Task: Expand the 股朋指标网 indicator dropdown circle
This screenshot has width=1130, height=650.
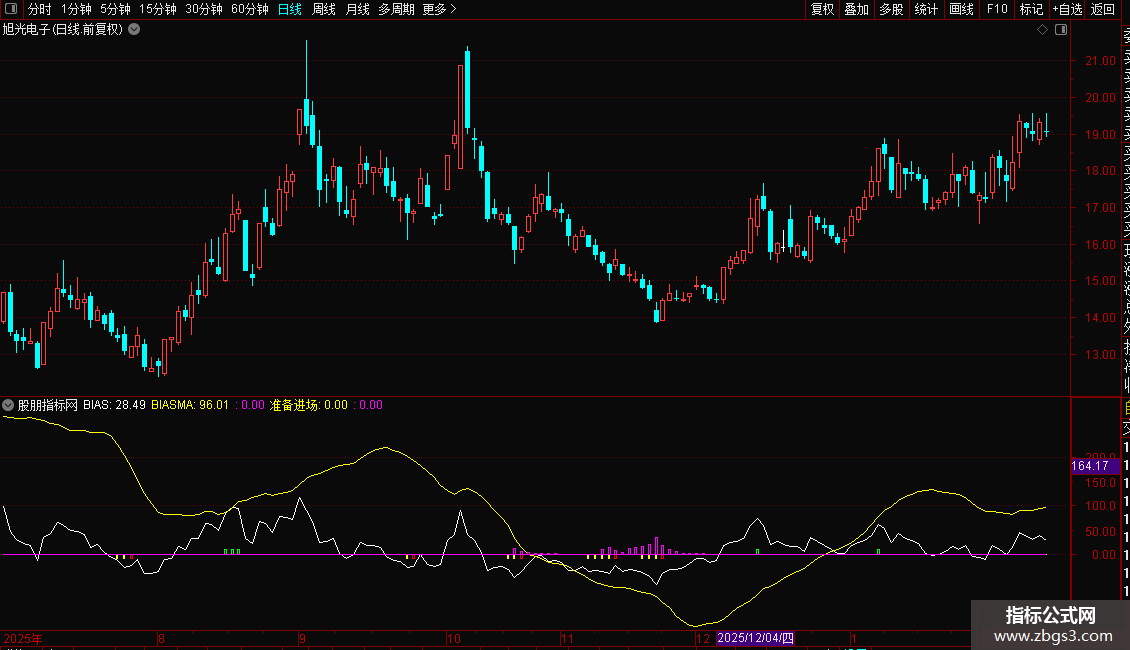Action: pos(8,405)
